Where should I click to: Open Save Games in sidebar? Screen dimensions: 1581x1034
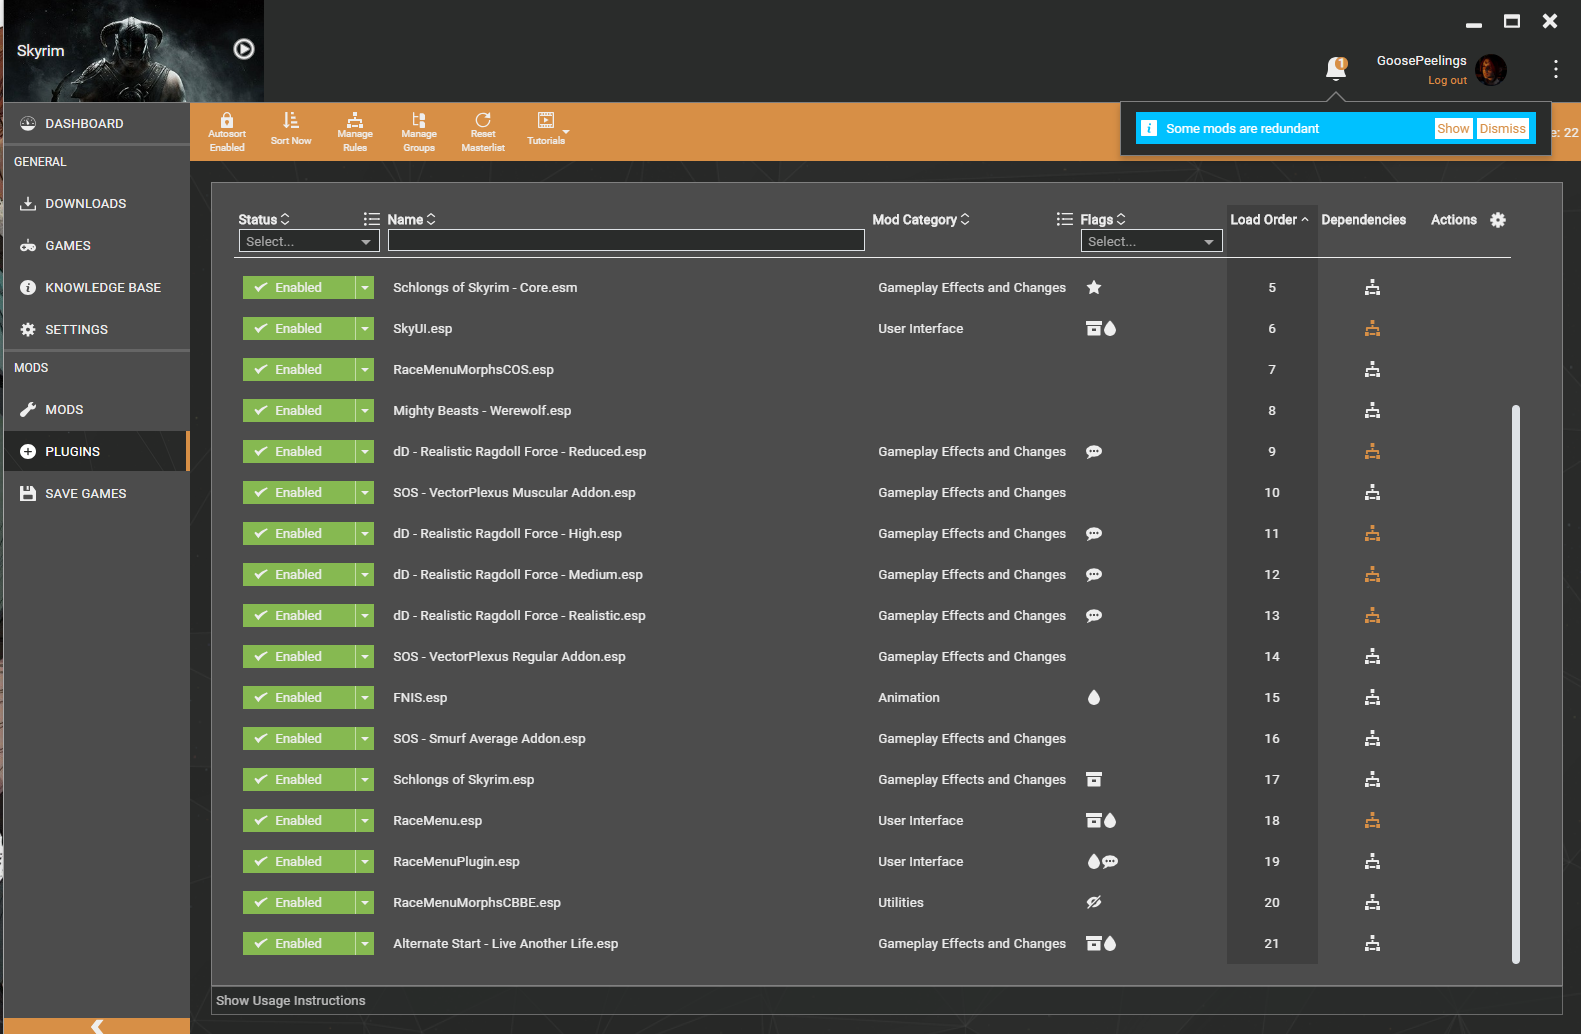[97, 494]
